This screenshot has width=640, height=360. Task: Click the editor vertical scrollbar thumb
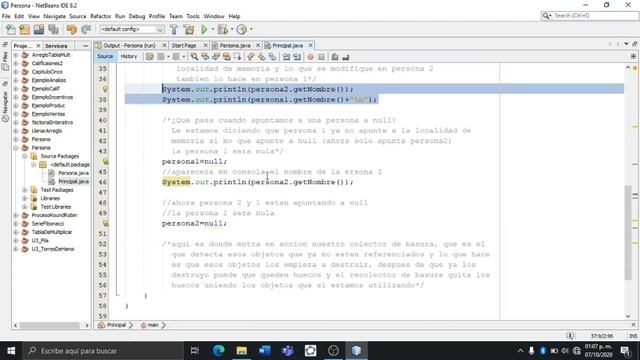[628, 232]
